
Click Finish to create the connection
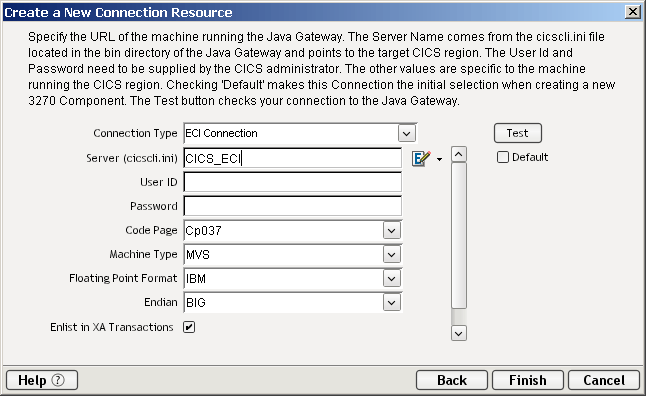(528, 380)
